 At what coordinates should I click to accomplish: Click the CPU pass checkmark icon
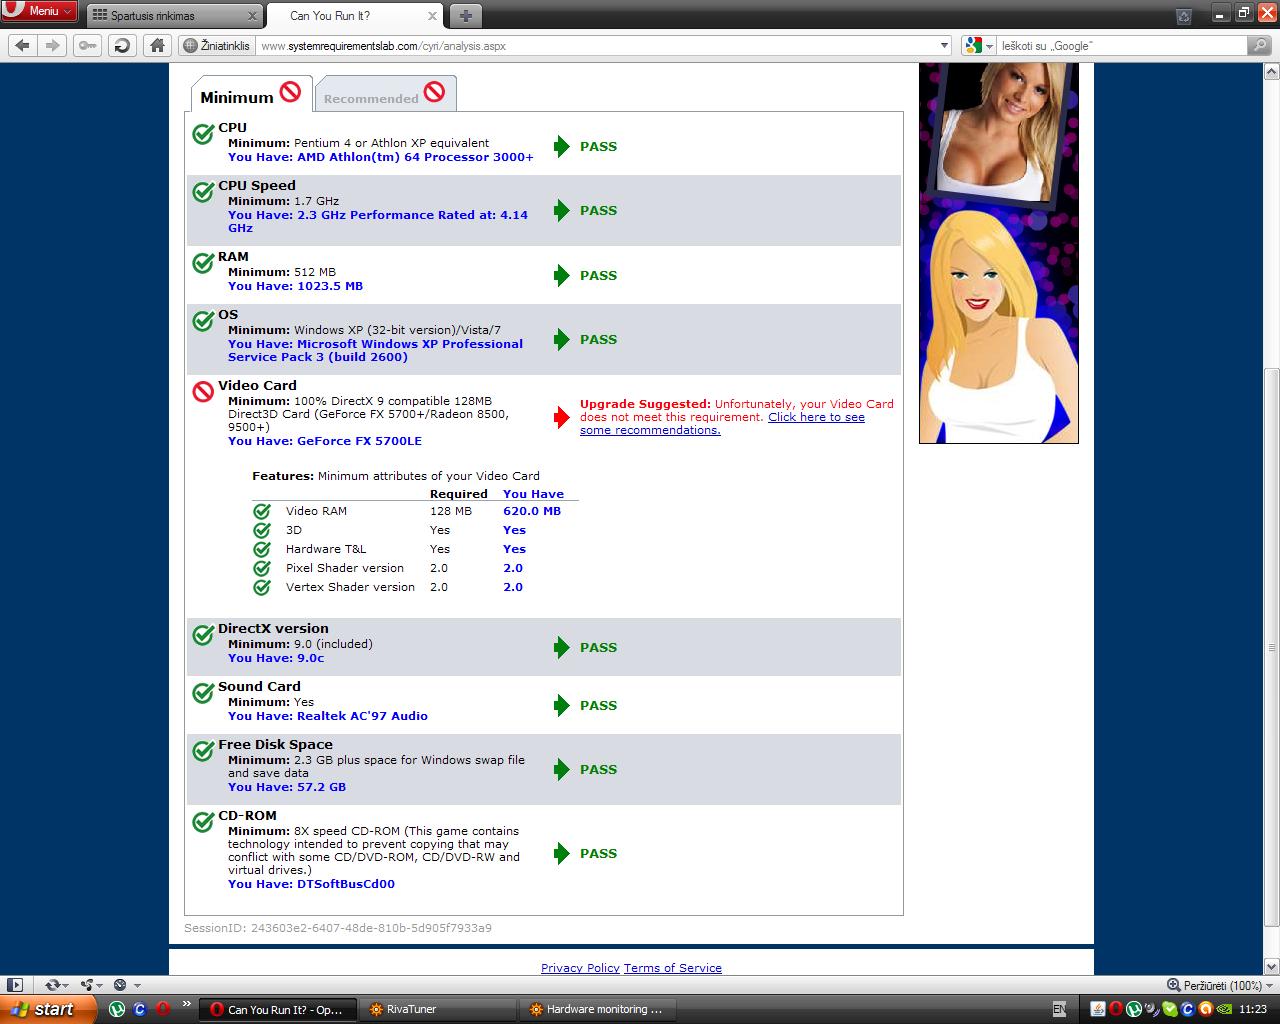(x=203, y=133)
